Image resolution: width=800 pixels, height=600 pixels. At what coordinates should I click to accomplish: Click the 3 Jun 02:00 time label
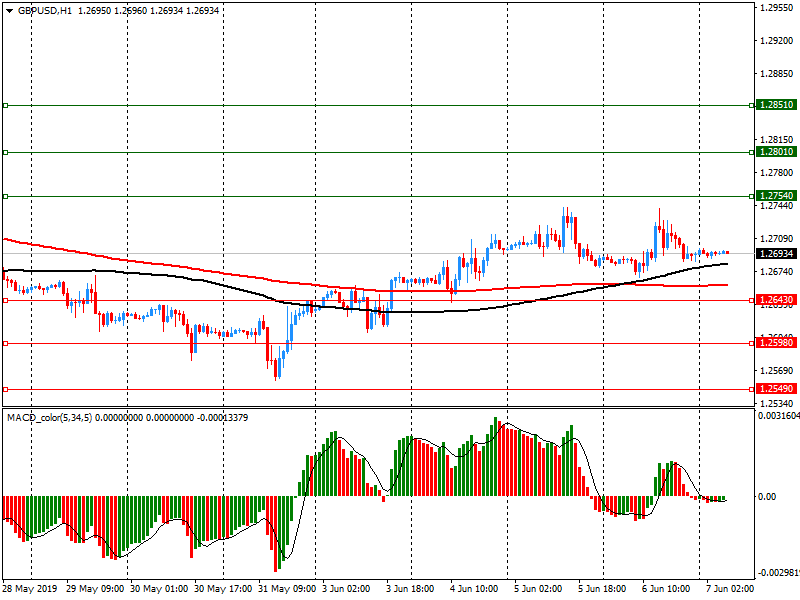pyautogui.click(x=346, y=589)
